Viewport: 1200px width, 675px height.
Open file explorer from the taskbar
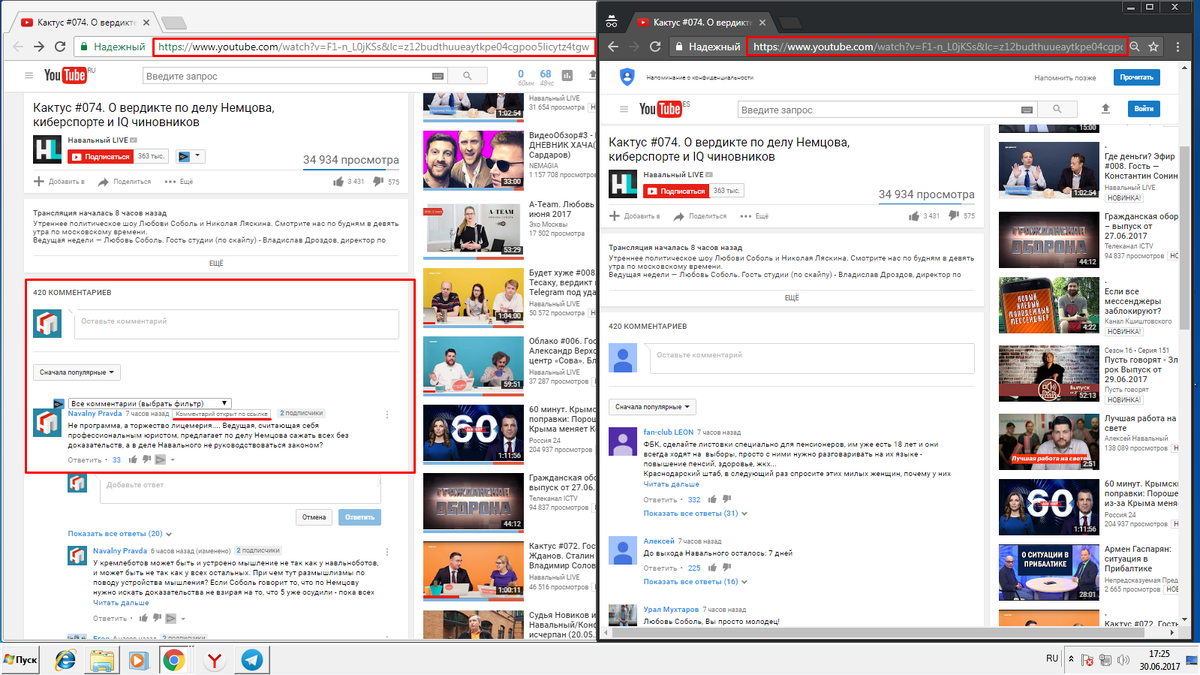click(101, 659)
